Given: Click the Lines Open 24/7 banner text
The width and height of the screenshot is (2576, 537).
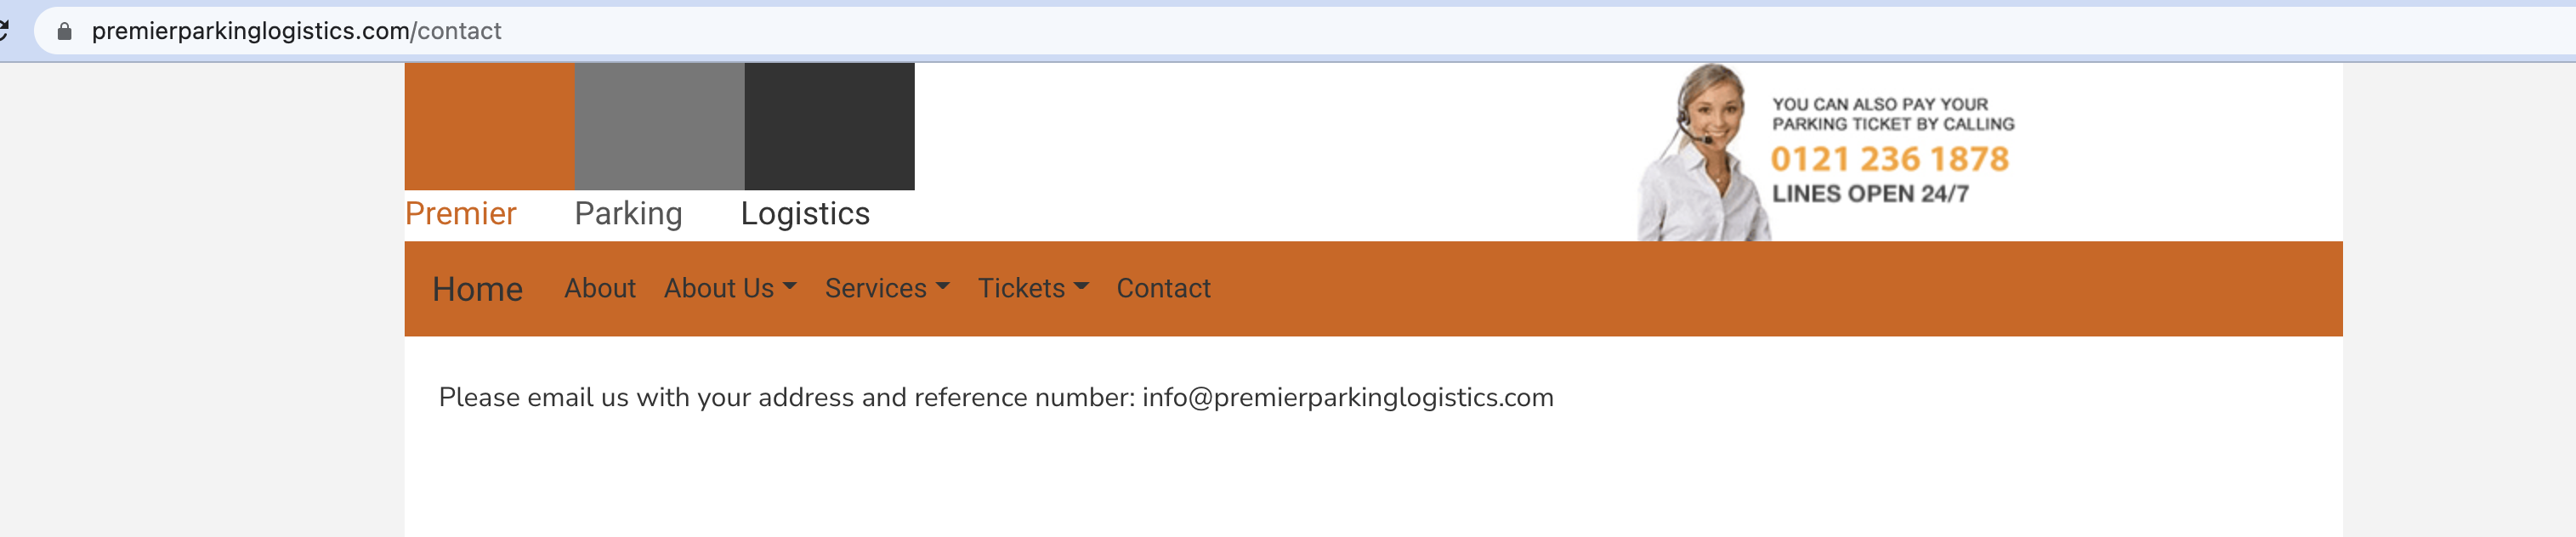Looking at the screenshot, I should click(x=1870, y=194).
